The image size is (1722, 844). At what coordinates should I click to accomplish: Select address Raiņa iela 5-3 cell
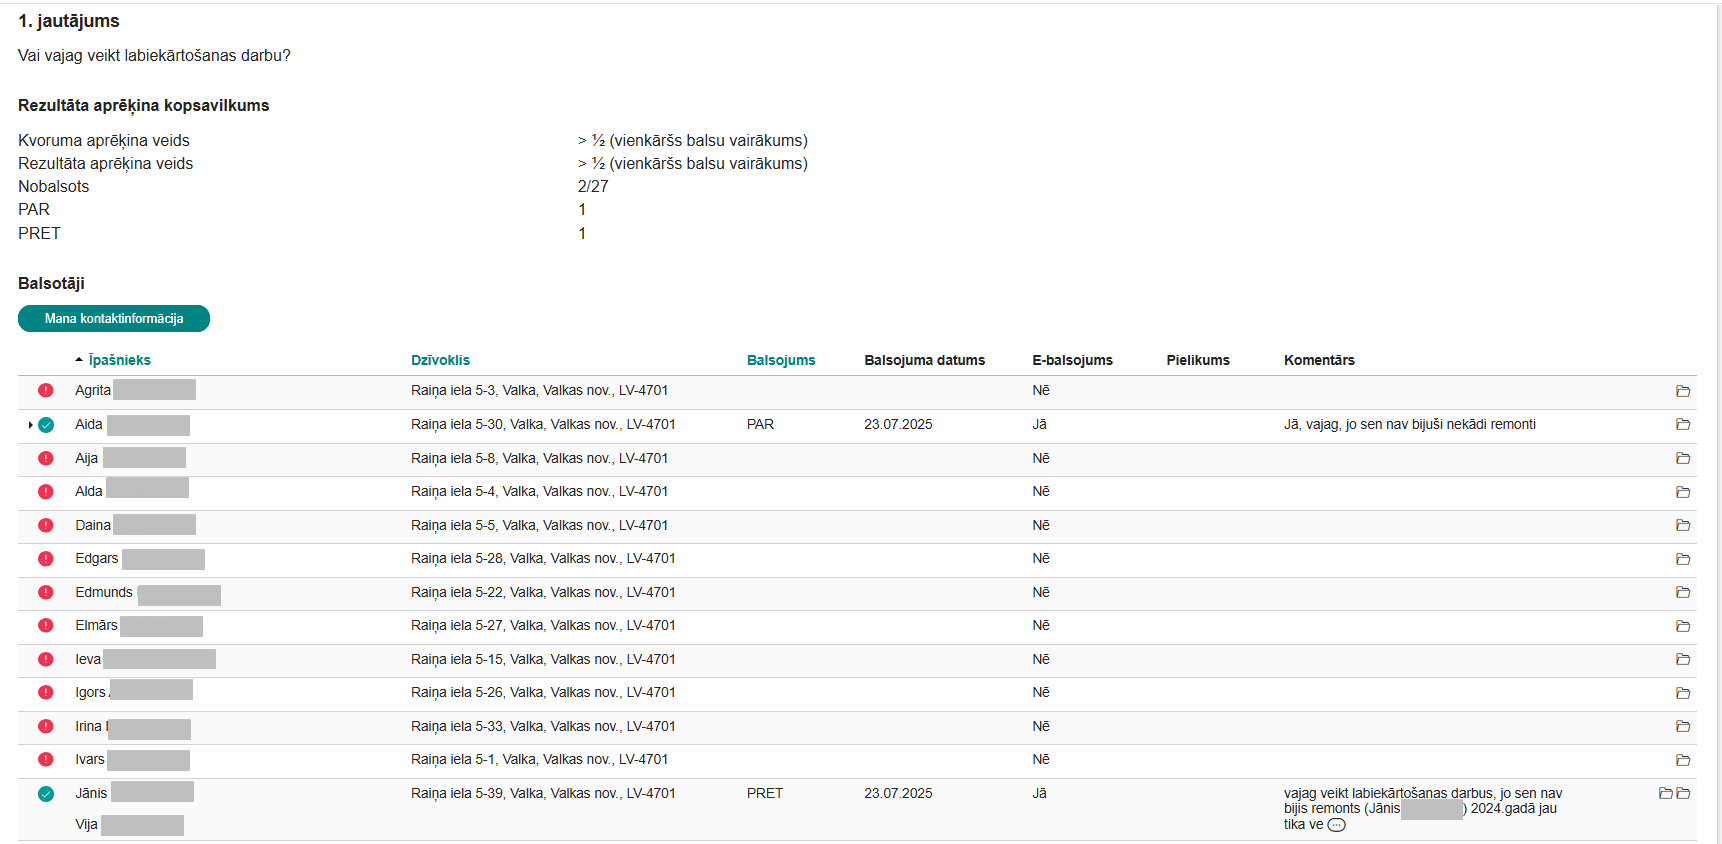pyautogui.click(x=539, y=391)
